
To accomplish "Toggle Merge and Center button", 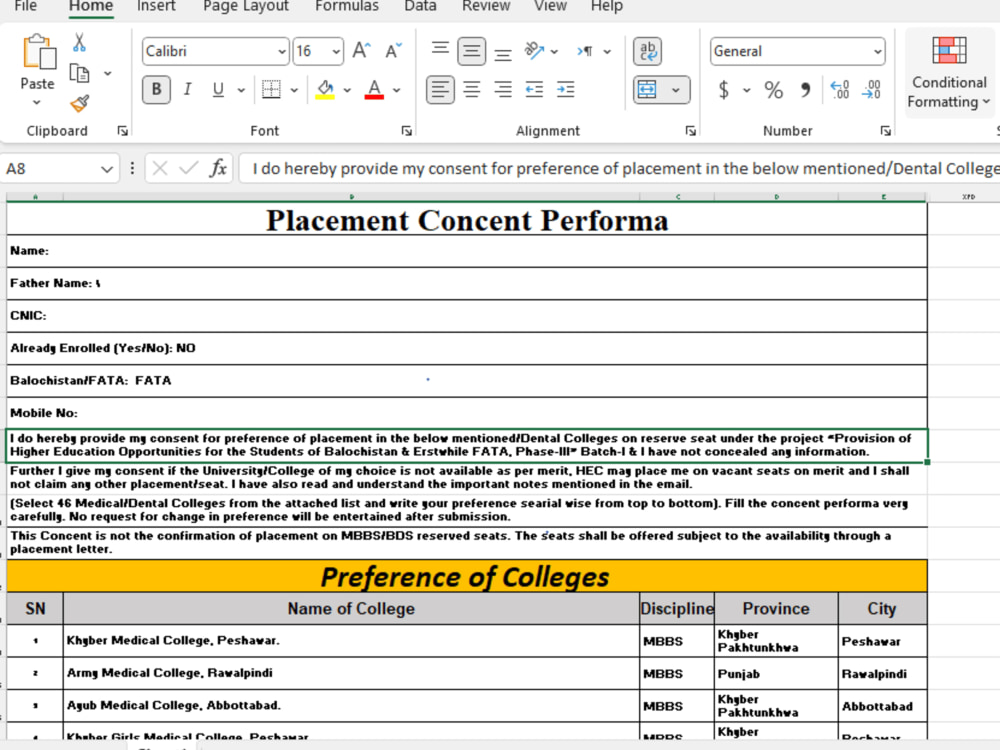I will 647,90.
